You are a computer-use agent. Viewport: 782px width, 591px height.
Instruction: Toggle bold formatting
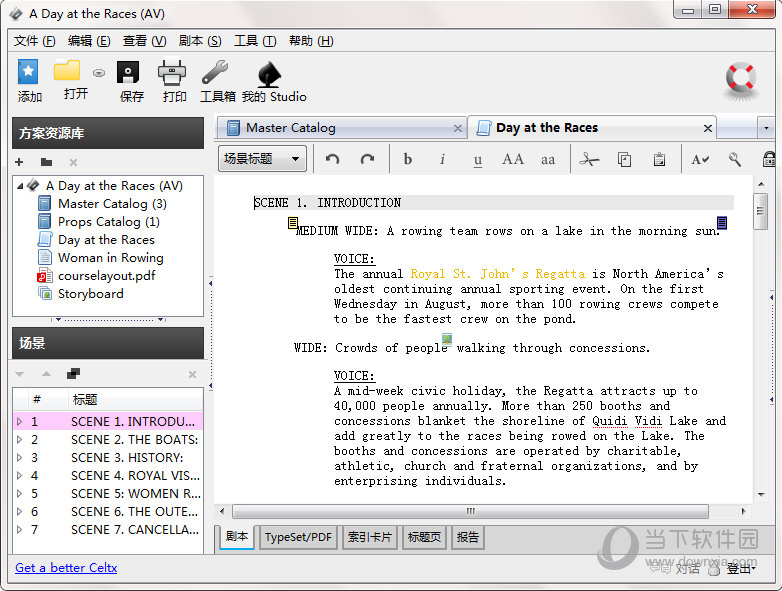407,159
